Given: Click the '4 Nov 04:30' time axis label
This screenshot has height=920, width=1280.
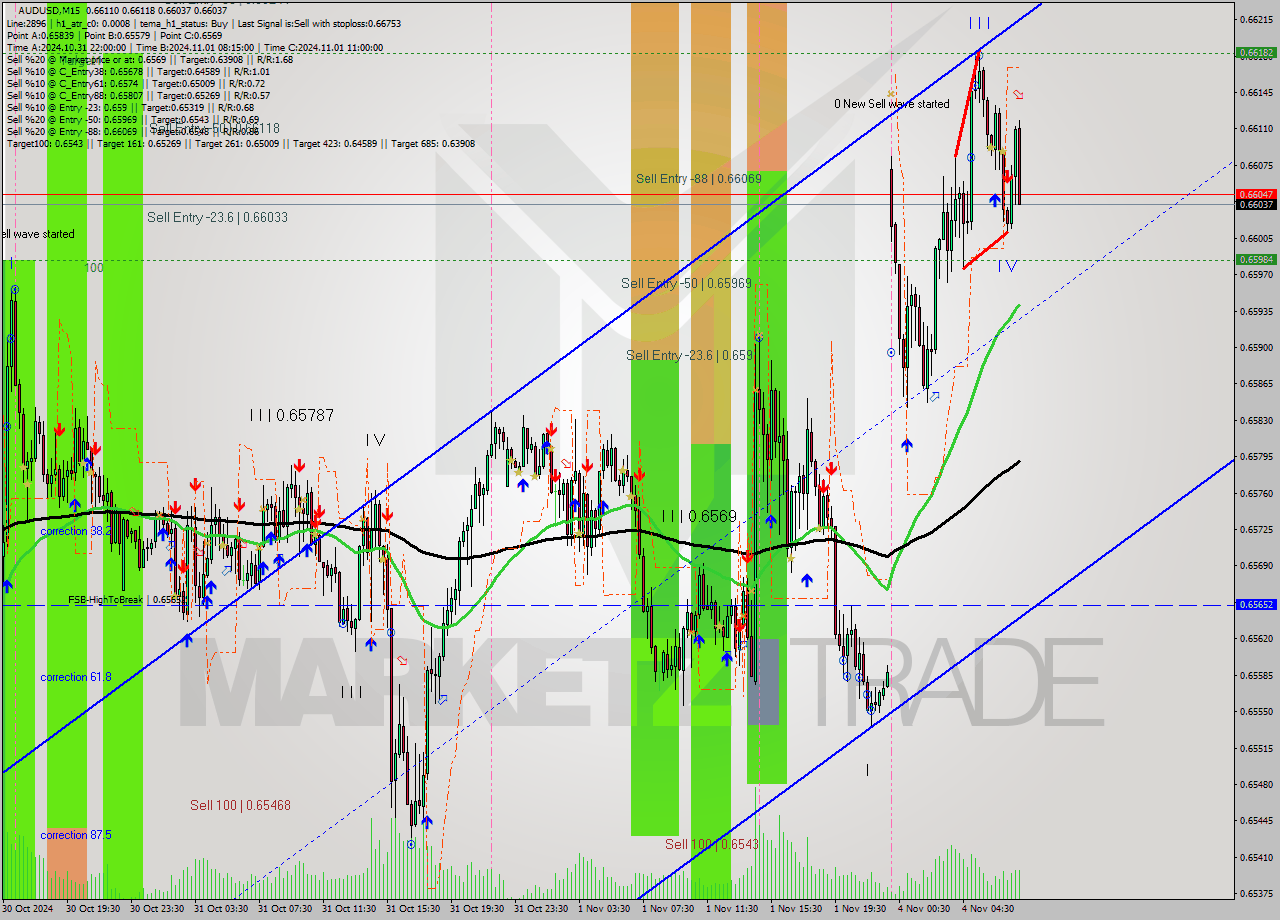Looking at the screenshot, I should pos(988,909).
